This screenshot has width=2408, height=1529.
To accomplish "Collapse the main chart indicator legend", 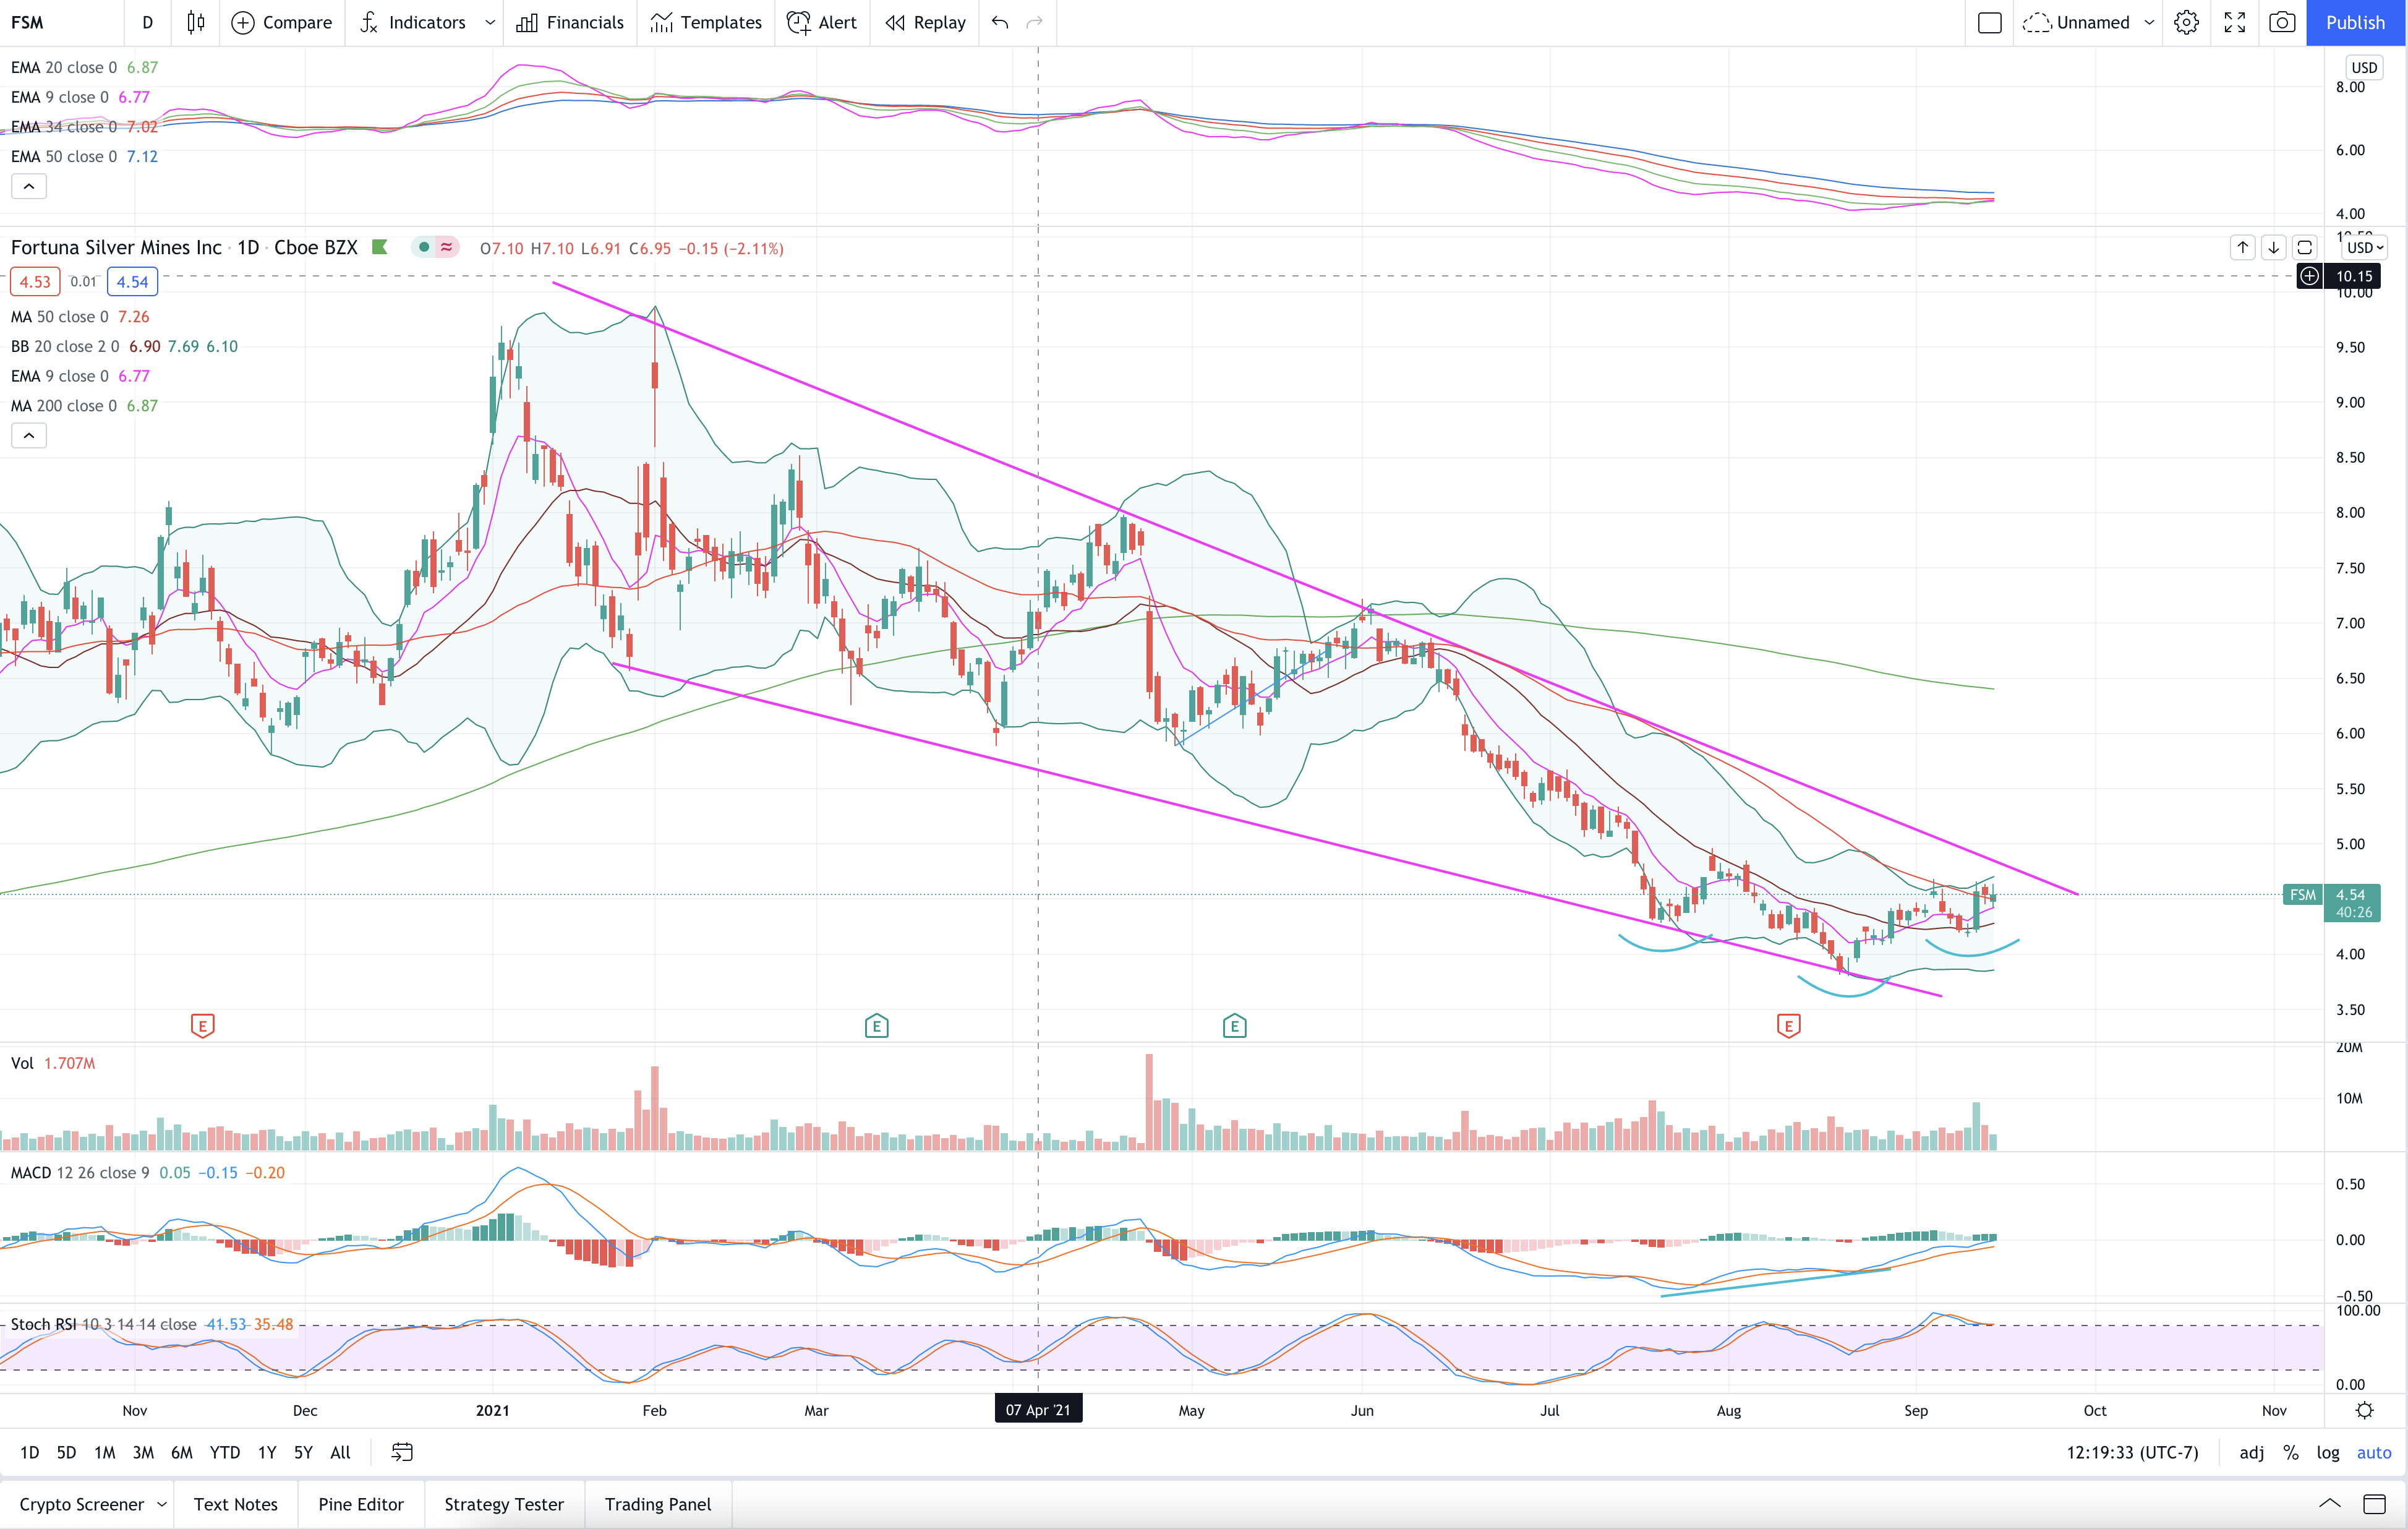I will click(29, 435).
